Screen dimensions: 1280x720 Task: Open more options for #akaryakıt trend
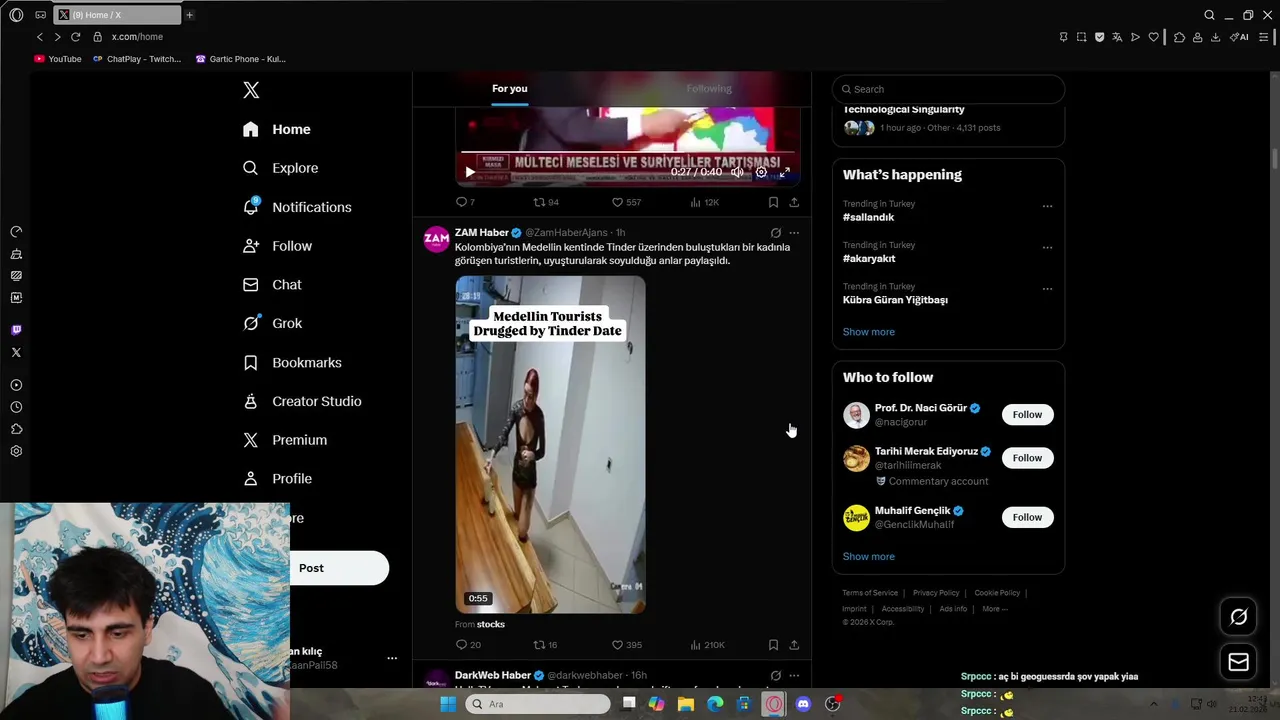1047,247
